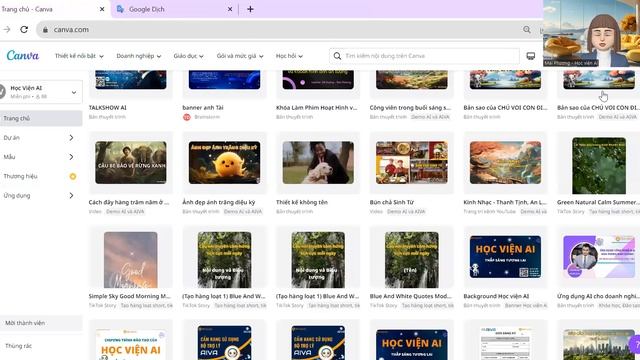
Task: Open Công viên trong buổi sáng design title
Action: pos(410,108)
